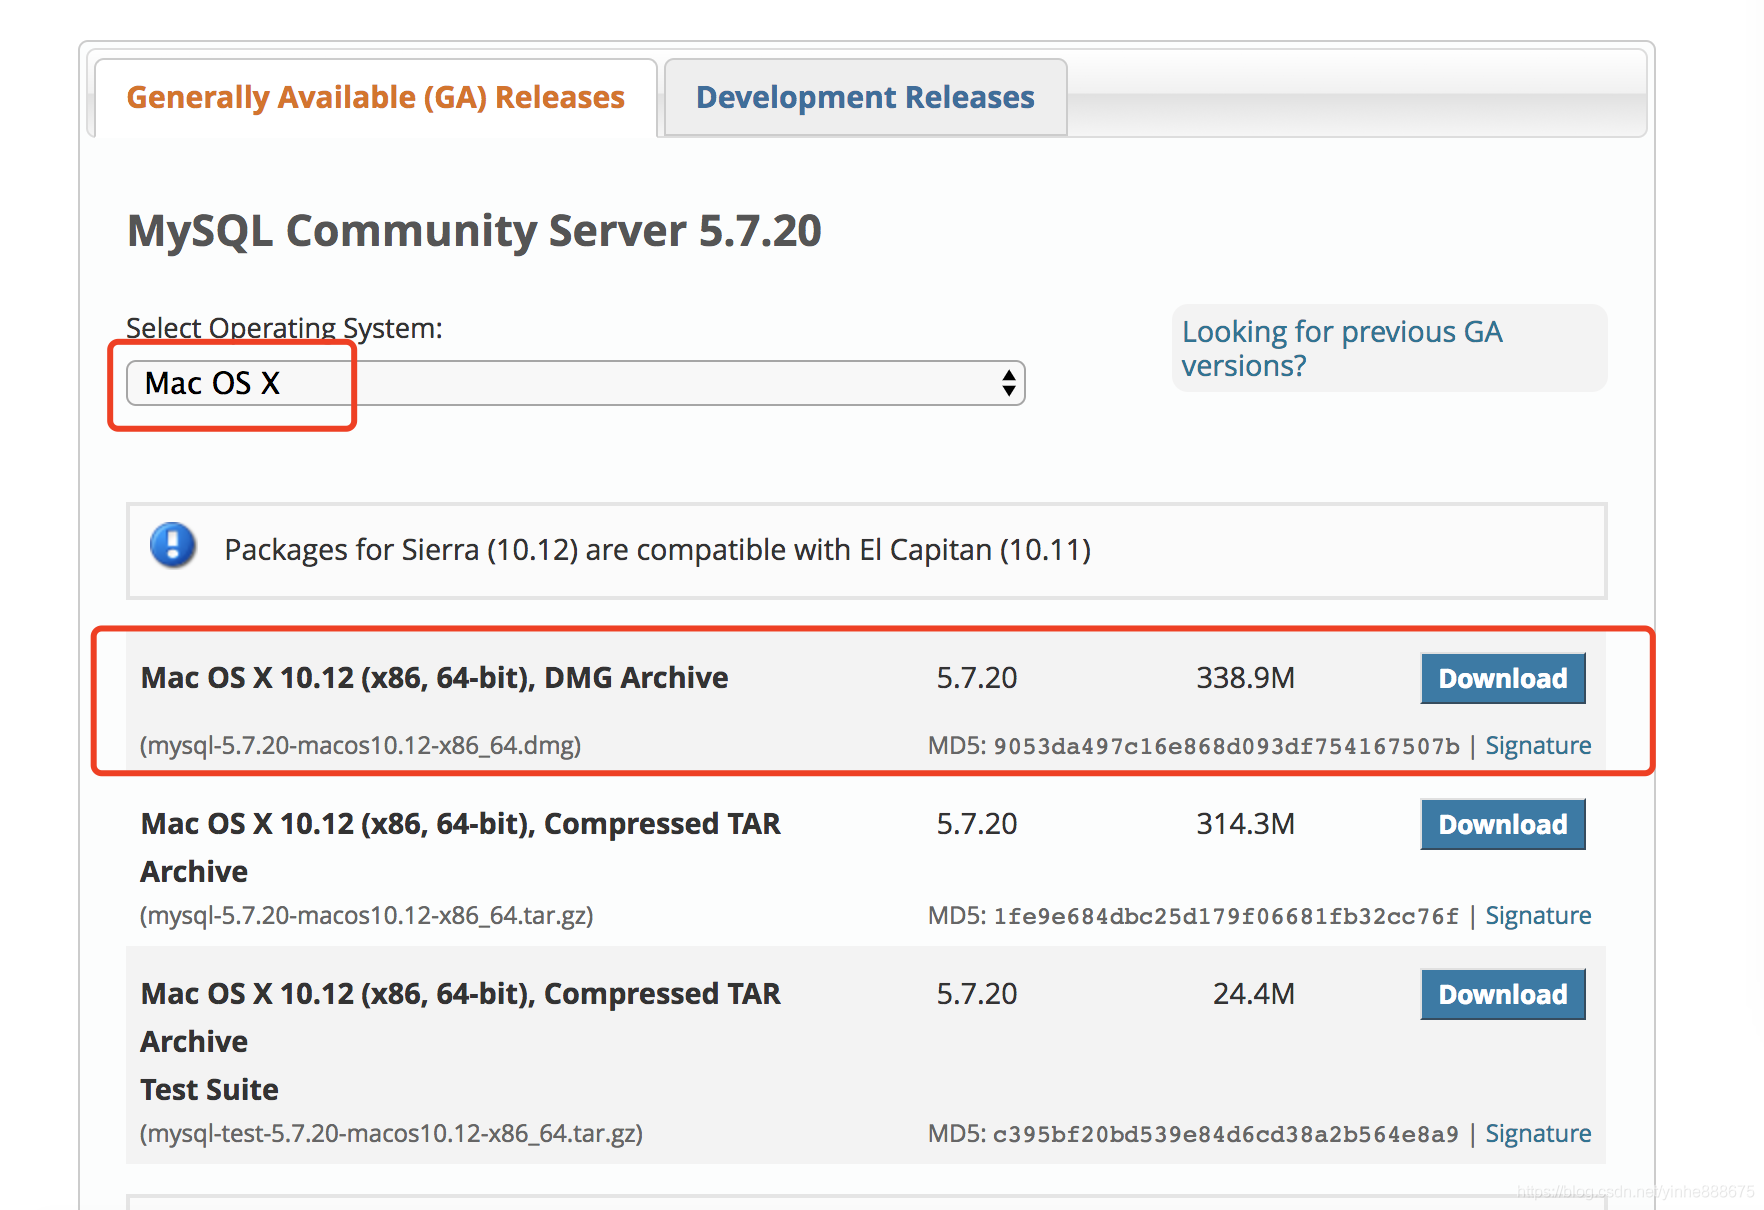Download the 24.4M Test Suite archive
Viewport: 1764px width, 1210px height.
1502,994
